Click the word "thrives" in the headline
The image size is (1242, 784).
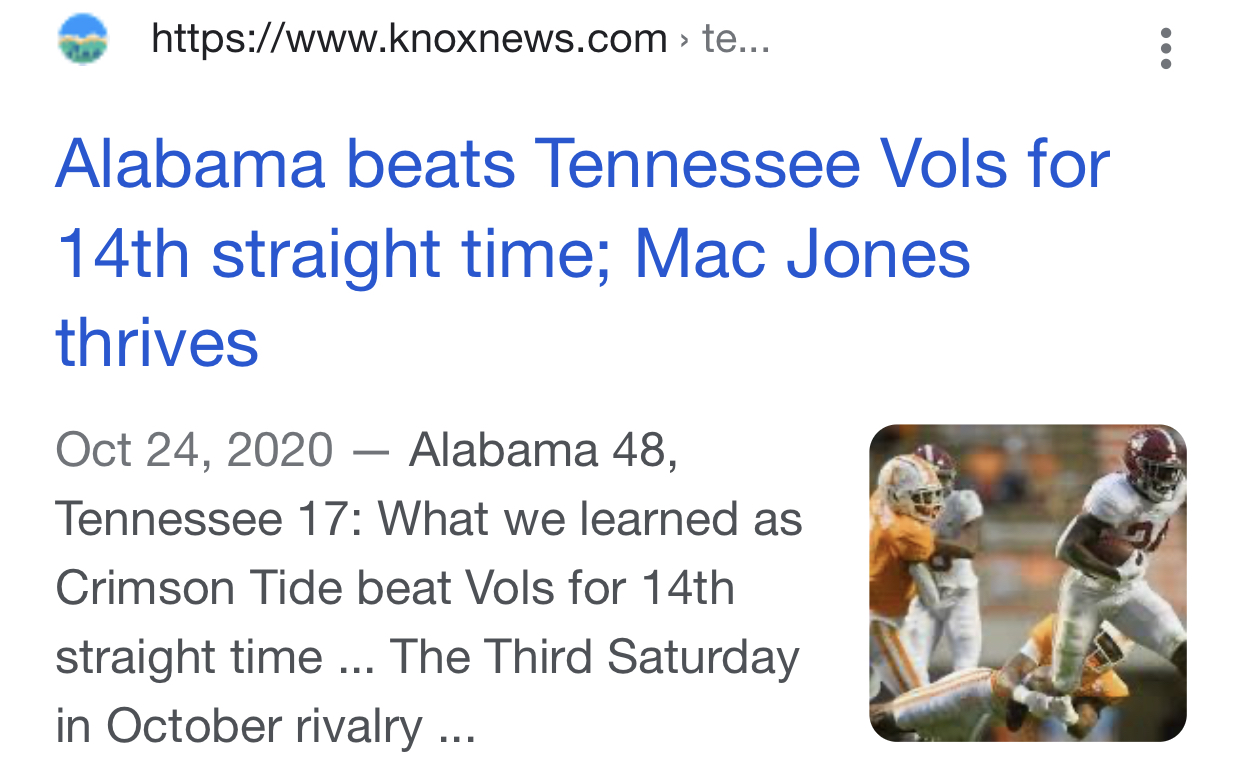coord(157,343)
